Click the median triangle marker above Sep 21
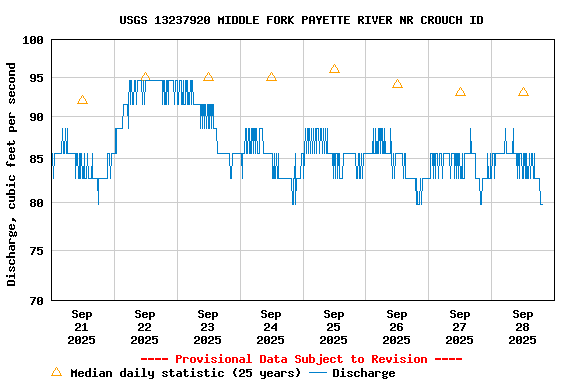Viewport: 576px width, 384px height. 83,100
